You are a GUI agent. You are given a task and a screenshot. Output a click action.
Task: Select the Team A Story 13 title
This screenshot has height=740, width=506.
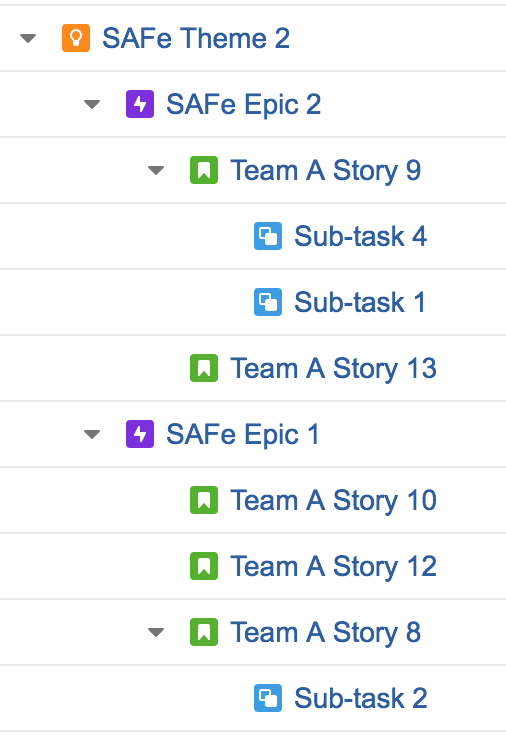point(333,368)
